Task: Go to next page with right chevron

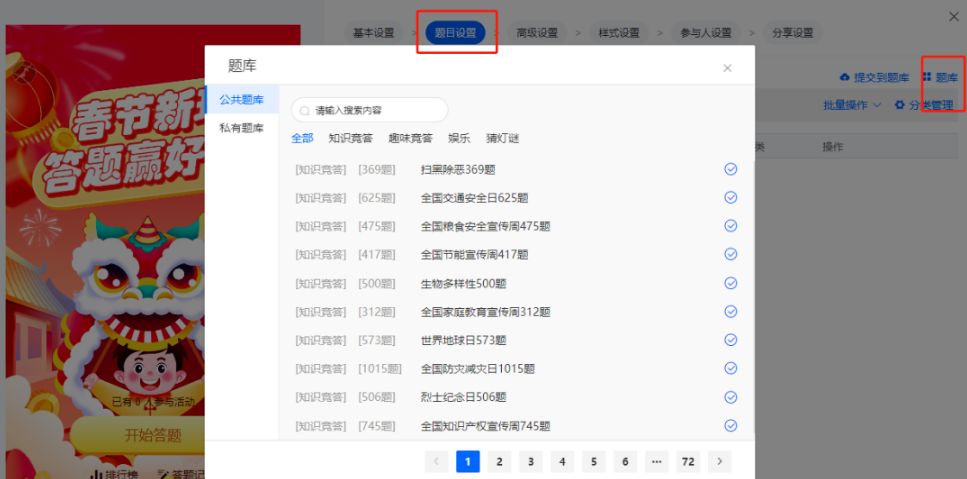Action: coord(718,461)
